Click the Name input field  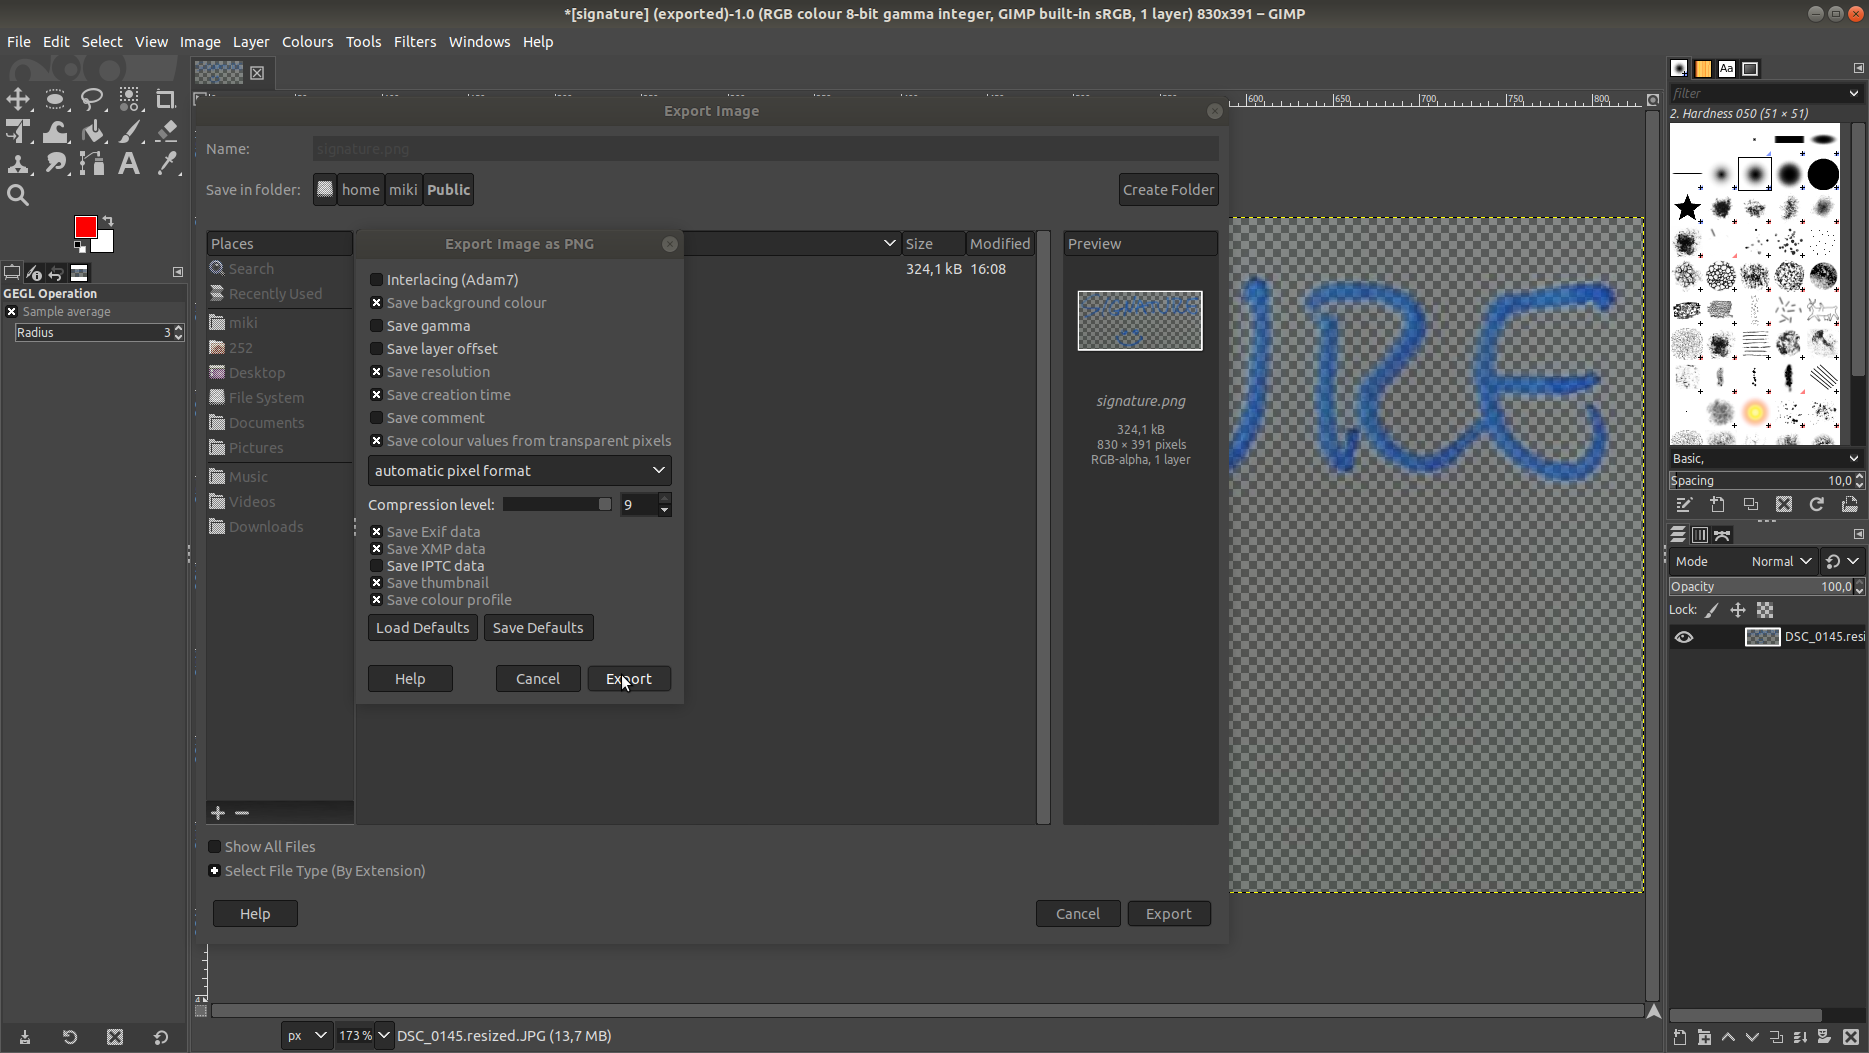pos(765,149)
